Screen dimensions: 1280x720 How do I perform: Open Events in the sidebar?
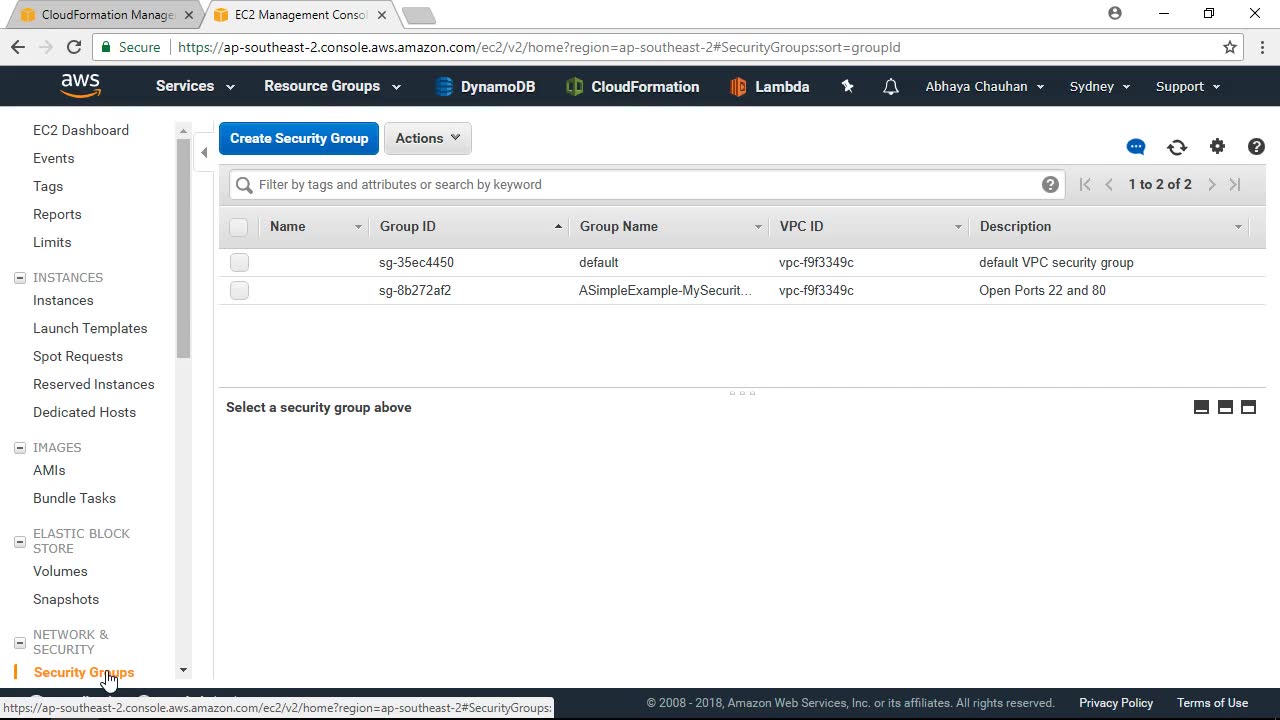[x=53, y=158]
